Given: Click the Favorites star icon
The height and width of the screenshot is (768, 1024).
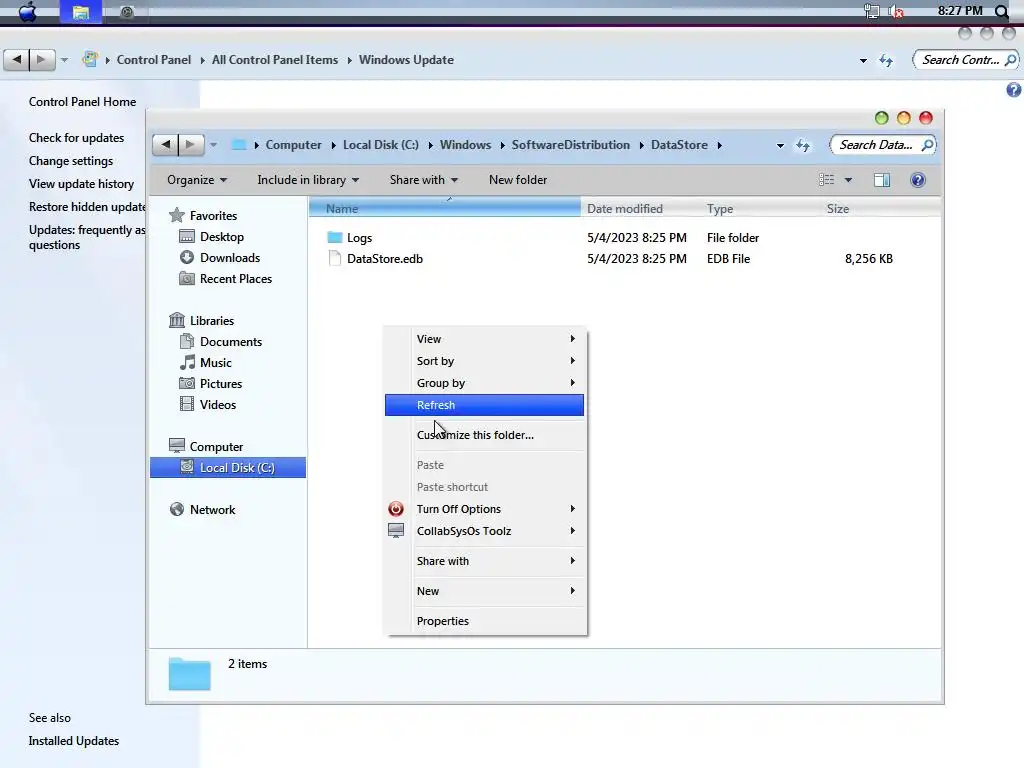Looking at the screenshot, I should click(x=176, y=215).
